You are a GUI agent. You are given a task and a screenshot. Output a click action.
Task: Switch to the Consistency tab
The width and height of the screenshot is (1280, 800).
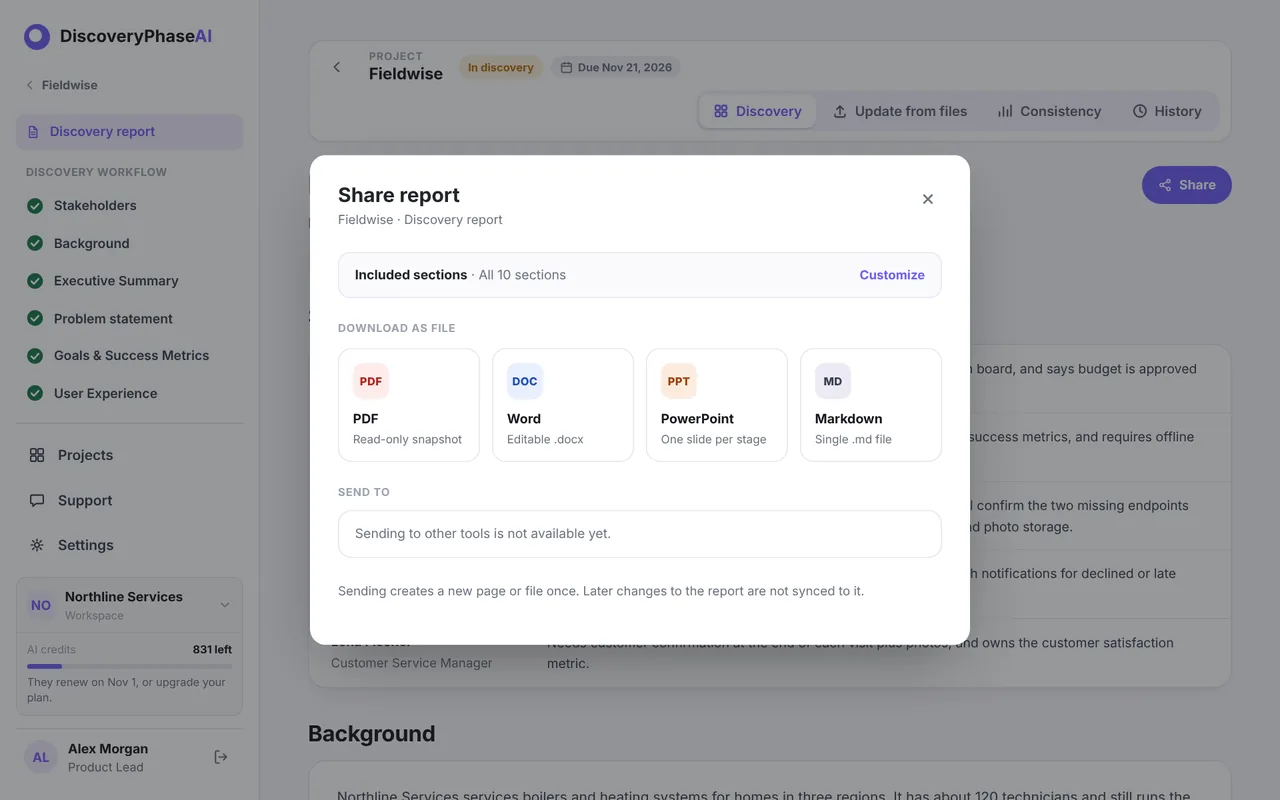[x=1049, y=111]
